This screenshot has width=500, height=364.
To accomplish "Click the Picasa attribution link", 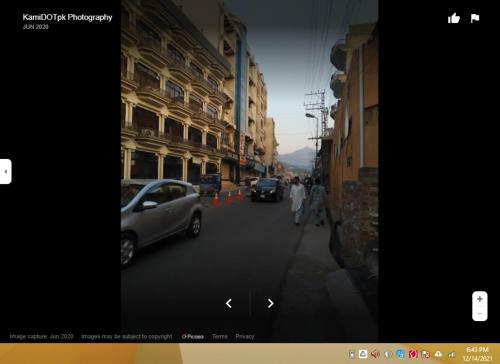I will 193,337.
